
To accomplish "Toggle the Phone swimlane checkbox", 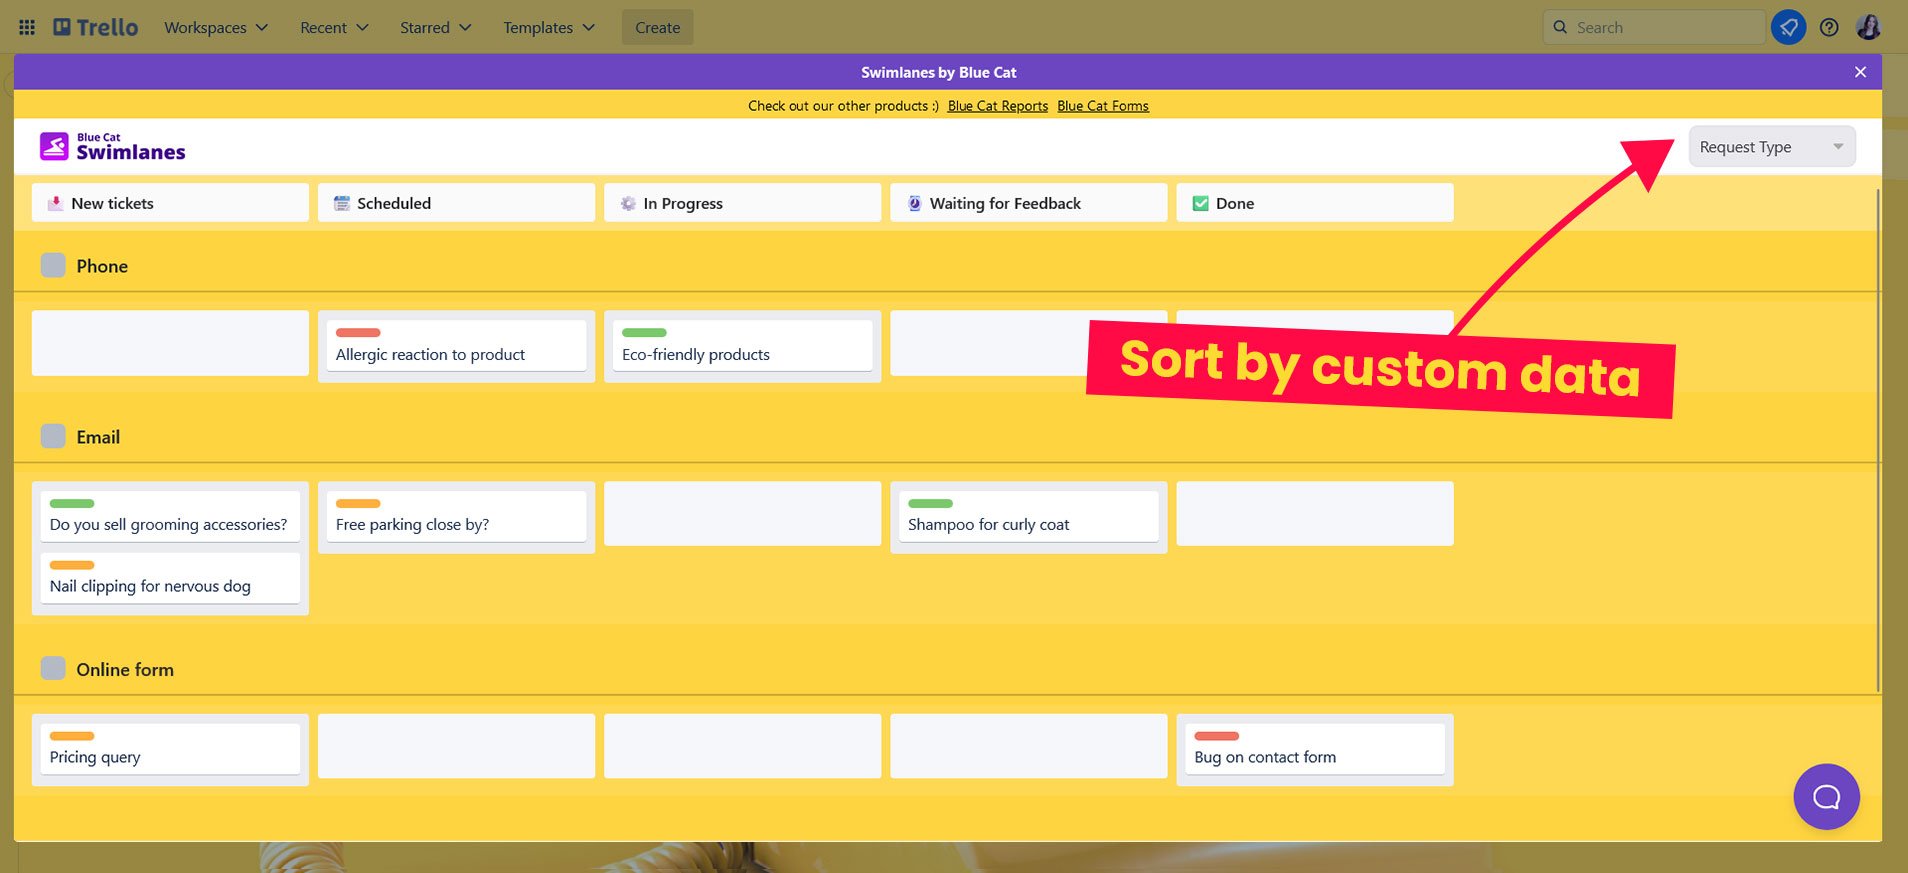I will [53, 265].
